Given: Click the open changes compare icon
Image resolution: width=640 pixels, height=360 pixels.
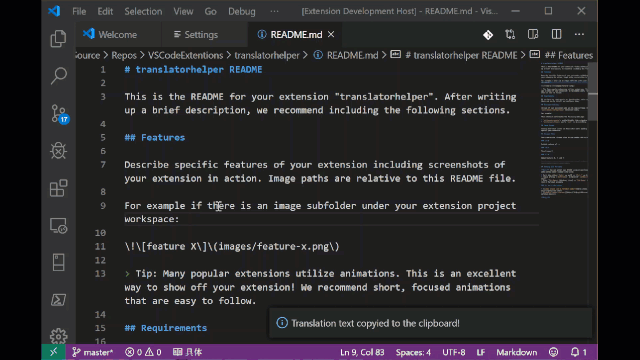Looking at the screenshot, I should click(x=510, y=34).
